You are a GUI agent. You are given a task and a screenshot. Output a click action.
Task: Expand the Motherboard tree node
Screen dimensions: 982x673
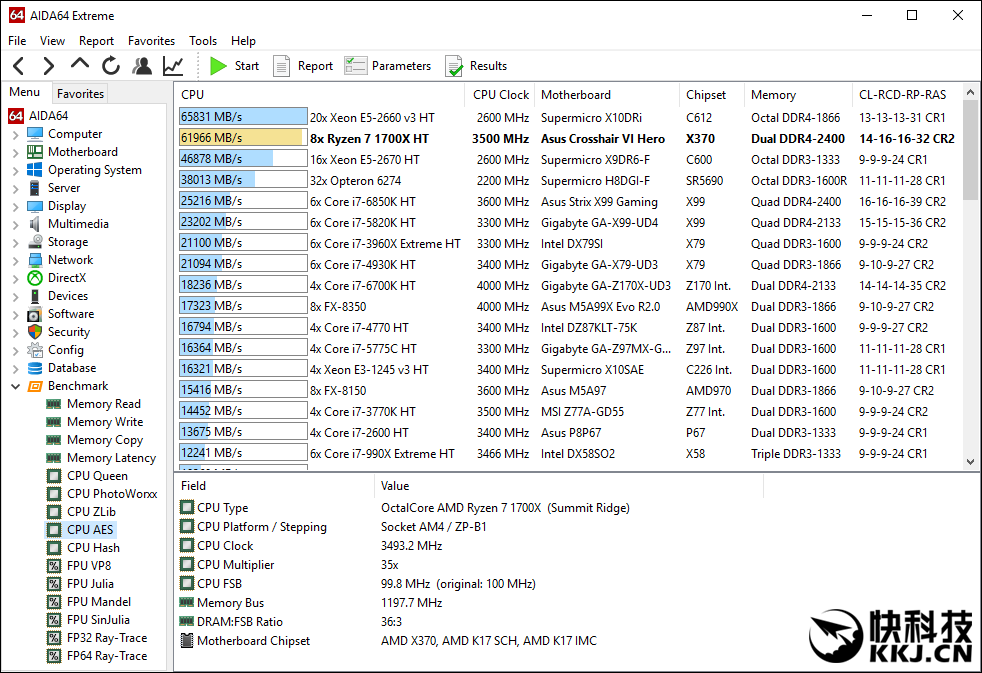point(15,152)
